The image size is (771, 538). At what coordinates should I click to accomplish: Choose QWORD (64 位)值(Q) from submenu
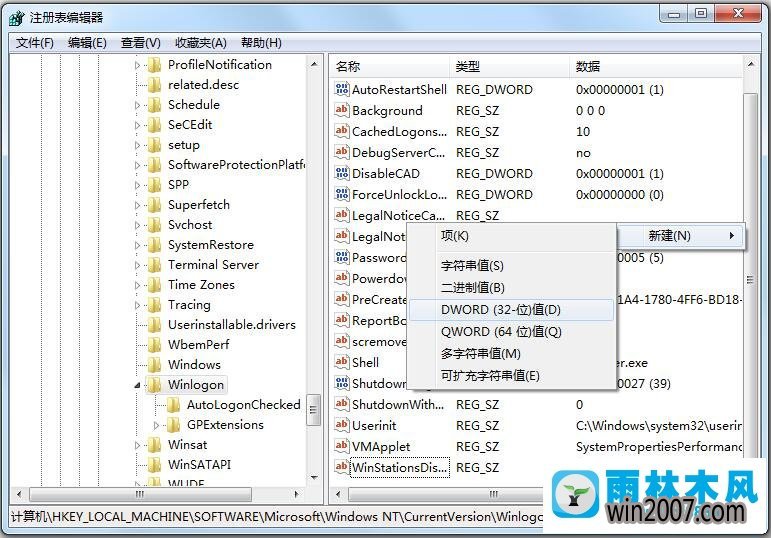511,332
